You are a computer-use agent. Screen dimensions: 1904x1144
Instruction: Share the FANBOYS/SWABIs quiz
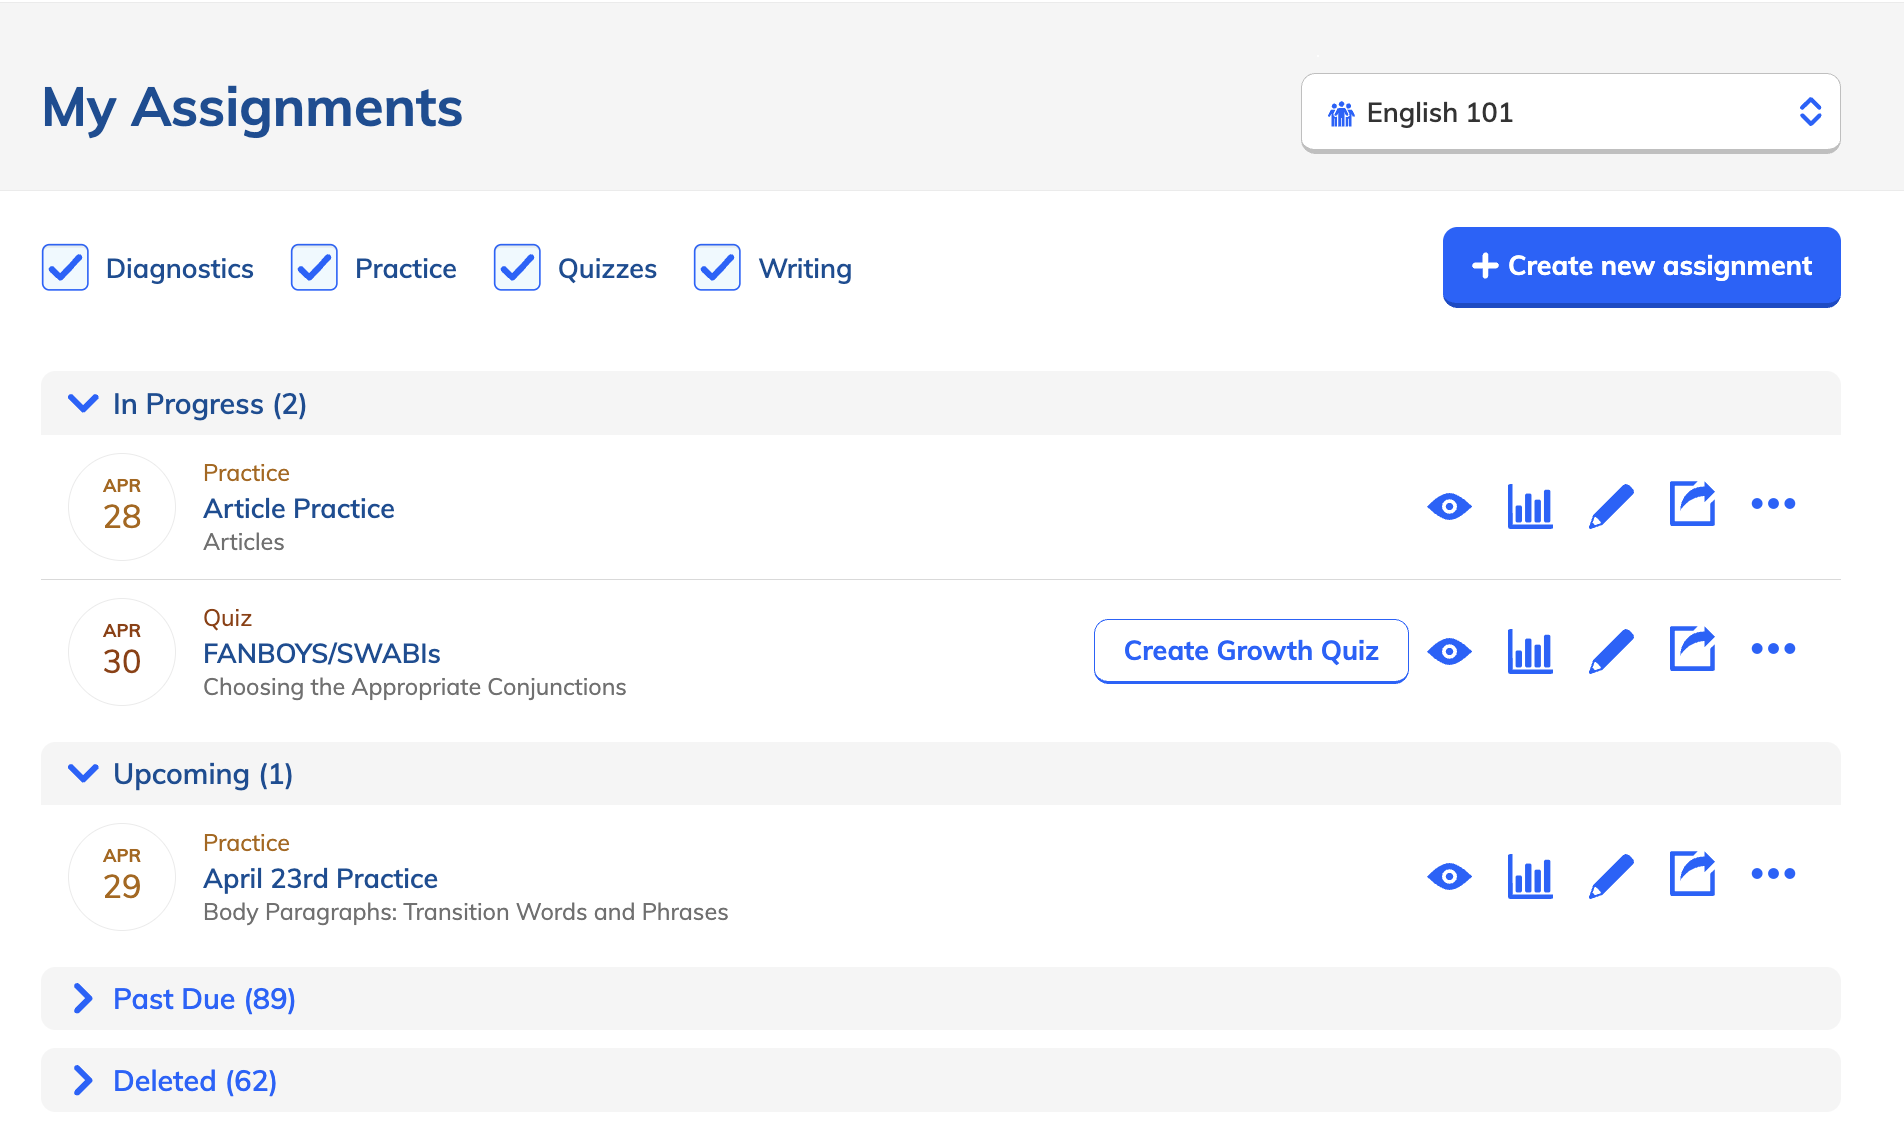coord(1692,649)
